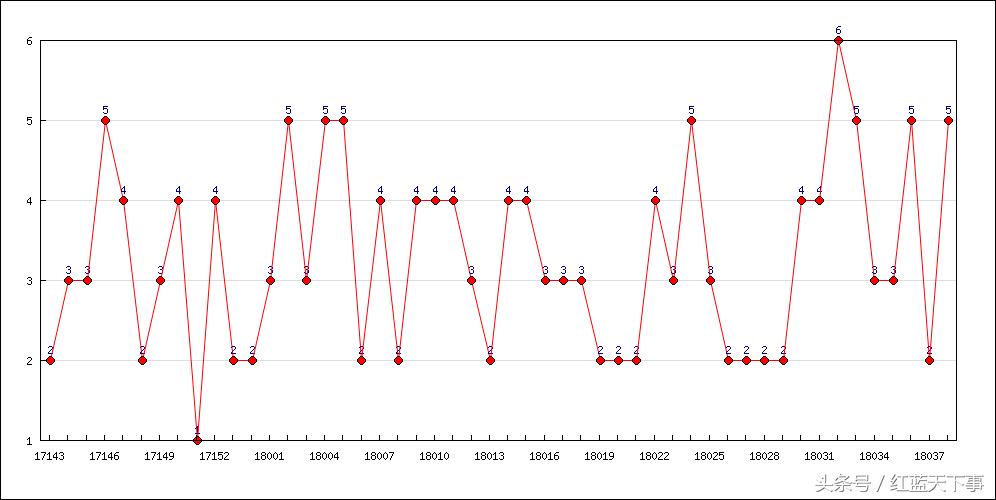The width and height of the screenshot is (996, 500).
Task: Click the x-axis label 18025
Action: pyautogui.click(x=710, y=456)
